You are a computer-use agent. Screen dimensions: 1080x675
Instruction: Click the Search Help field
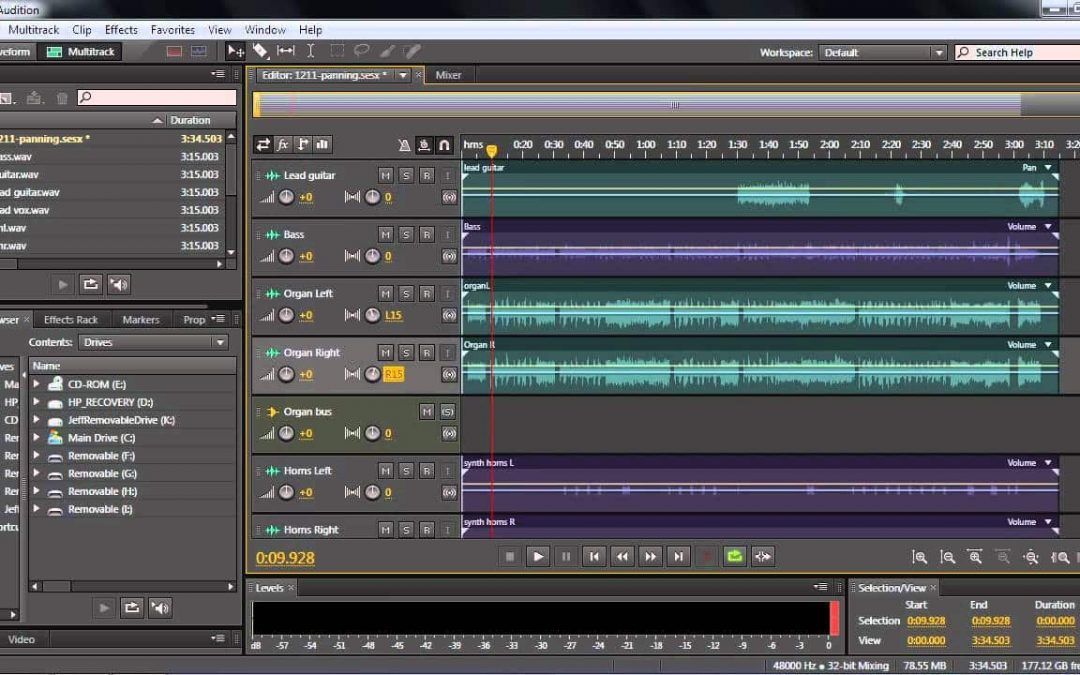pyautogui.click(x=1017, y=52)
